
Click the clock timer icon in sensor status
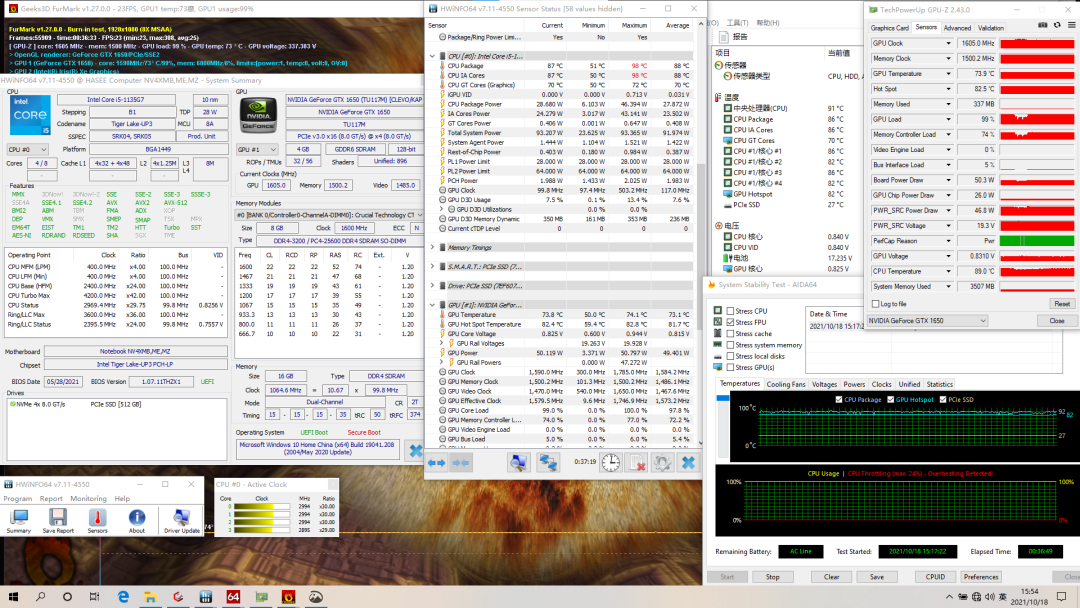(x=611, y=463)
